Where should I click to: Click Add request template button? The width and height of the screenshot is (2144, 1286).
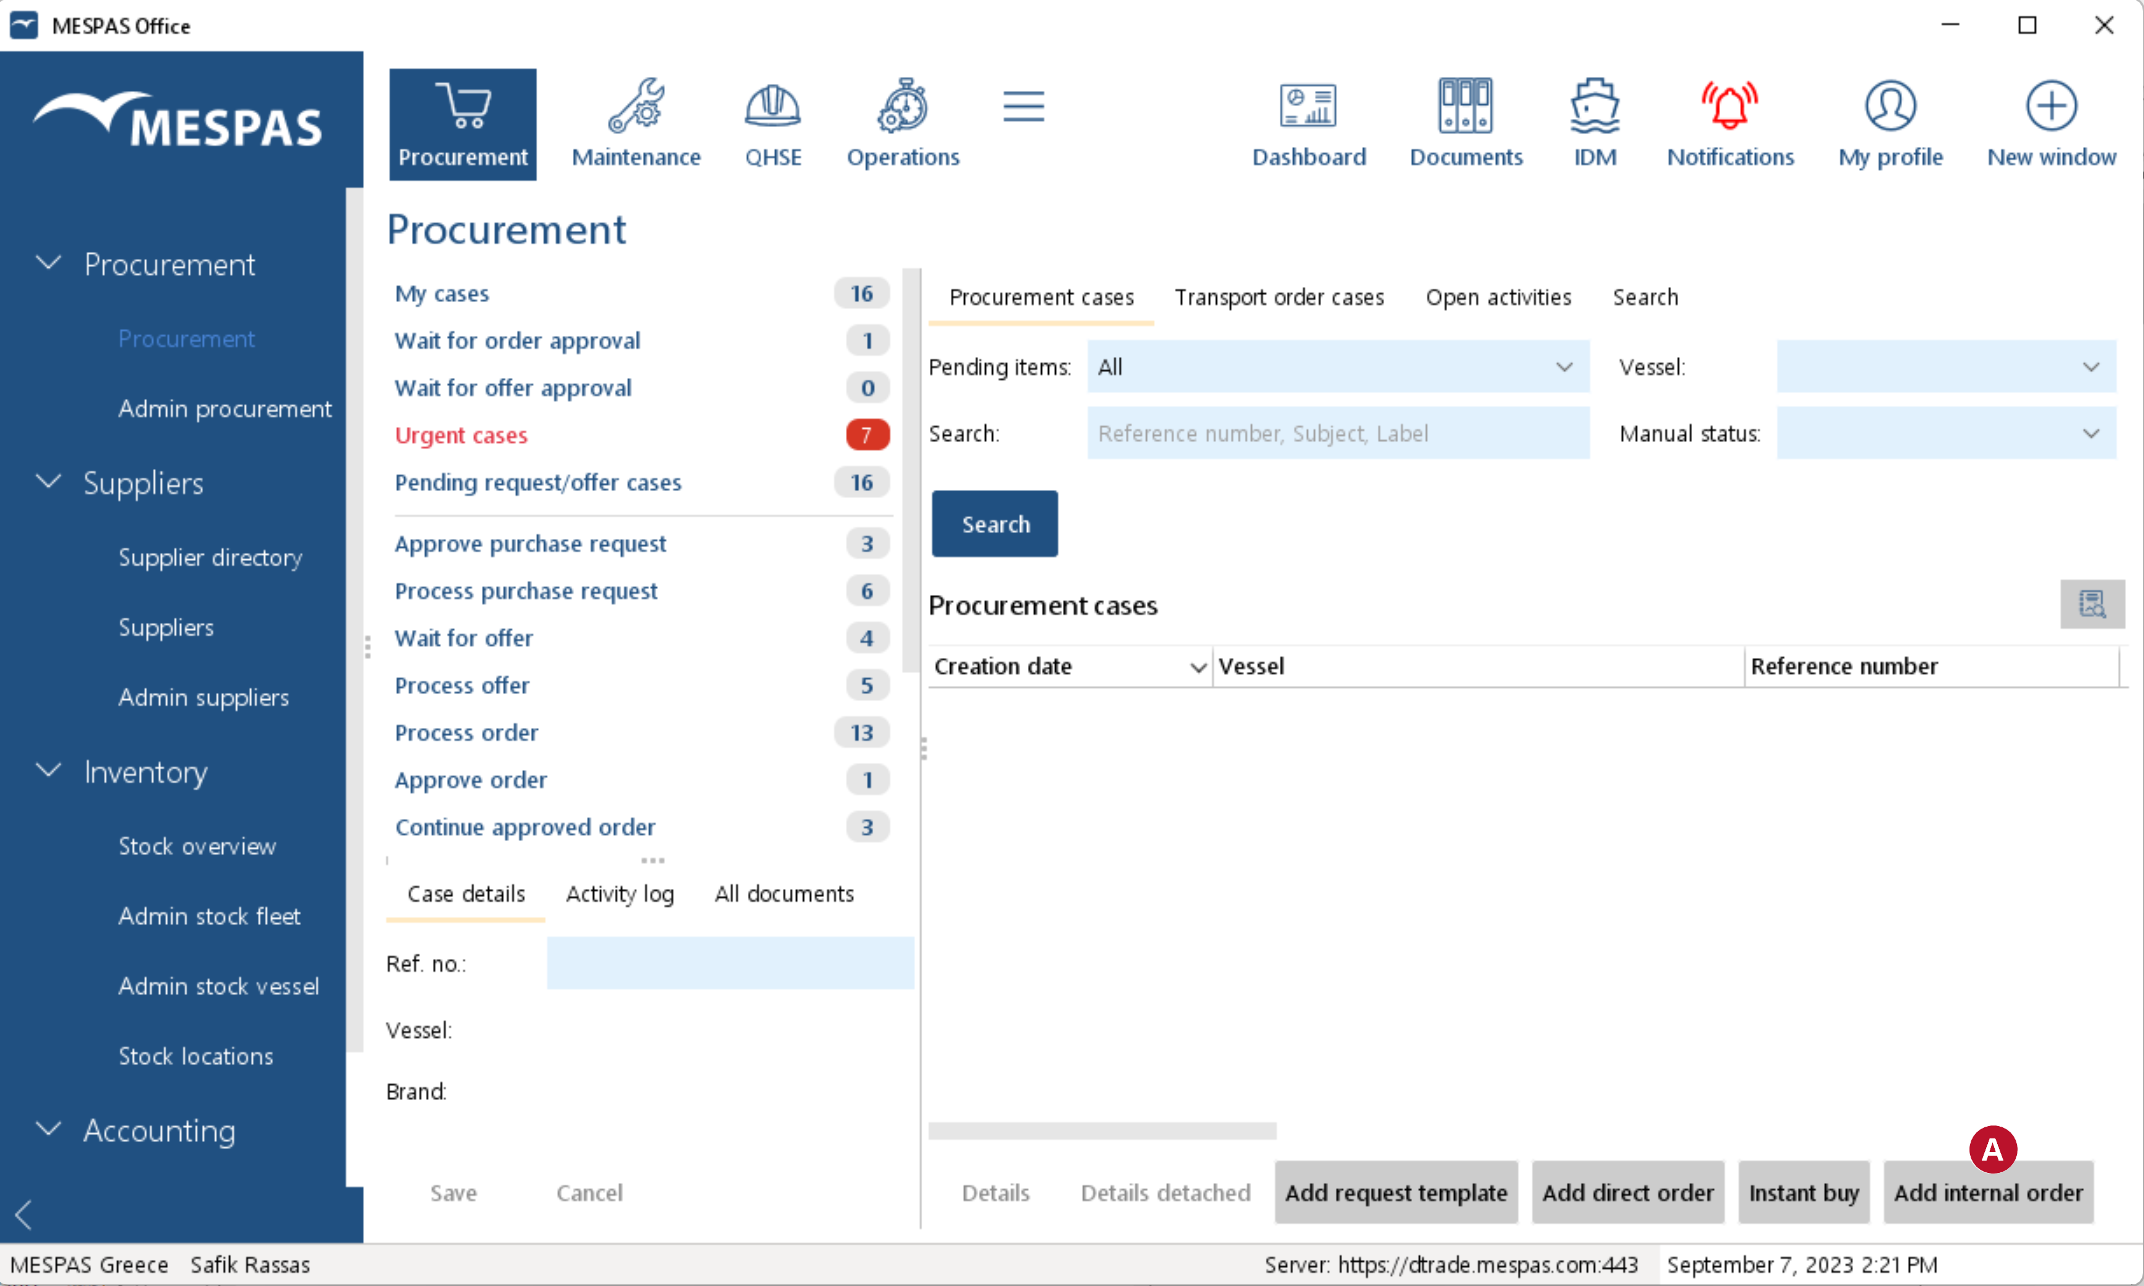tap(1396, 1192)
